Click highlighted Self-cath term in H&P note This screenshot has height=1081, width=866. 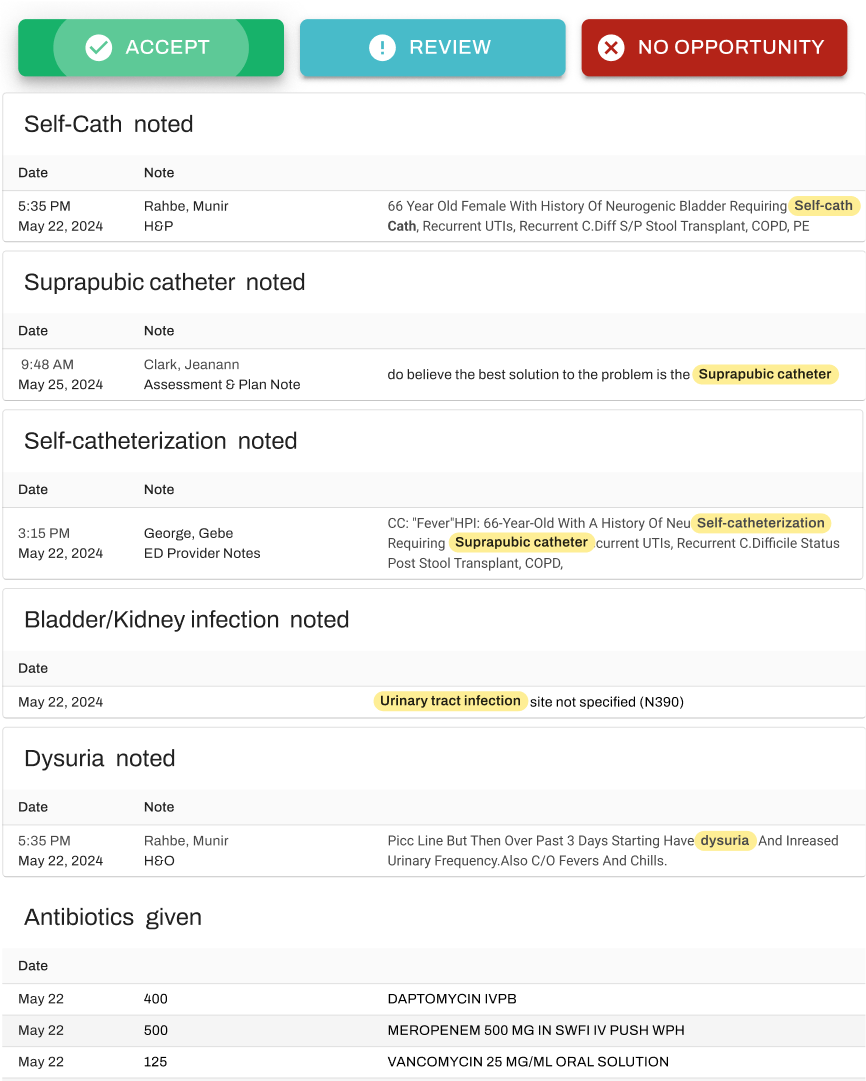pyautogui.click(x=823, y=205)
